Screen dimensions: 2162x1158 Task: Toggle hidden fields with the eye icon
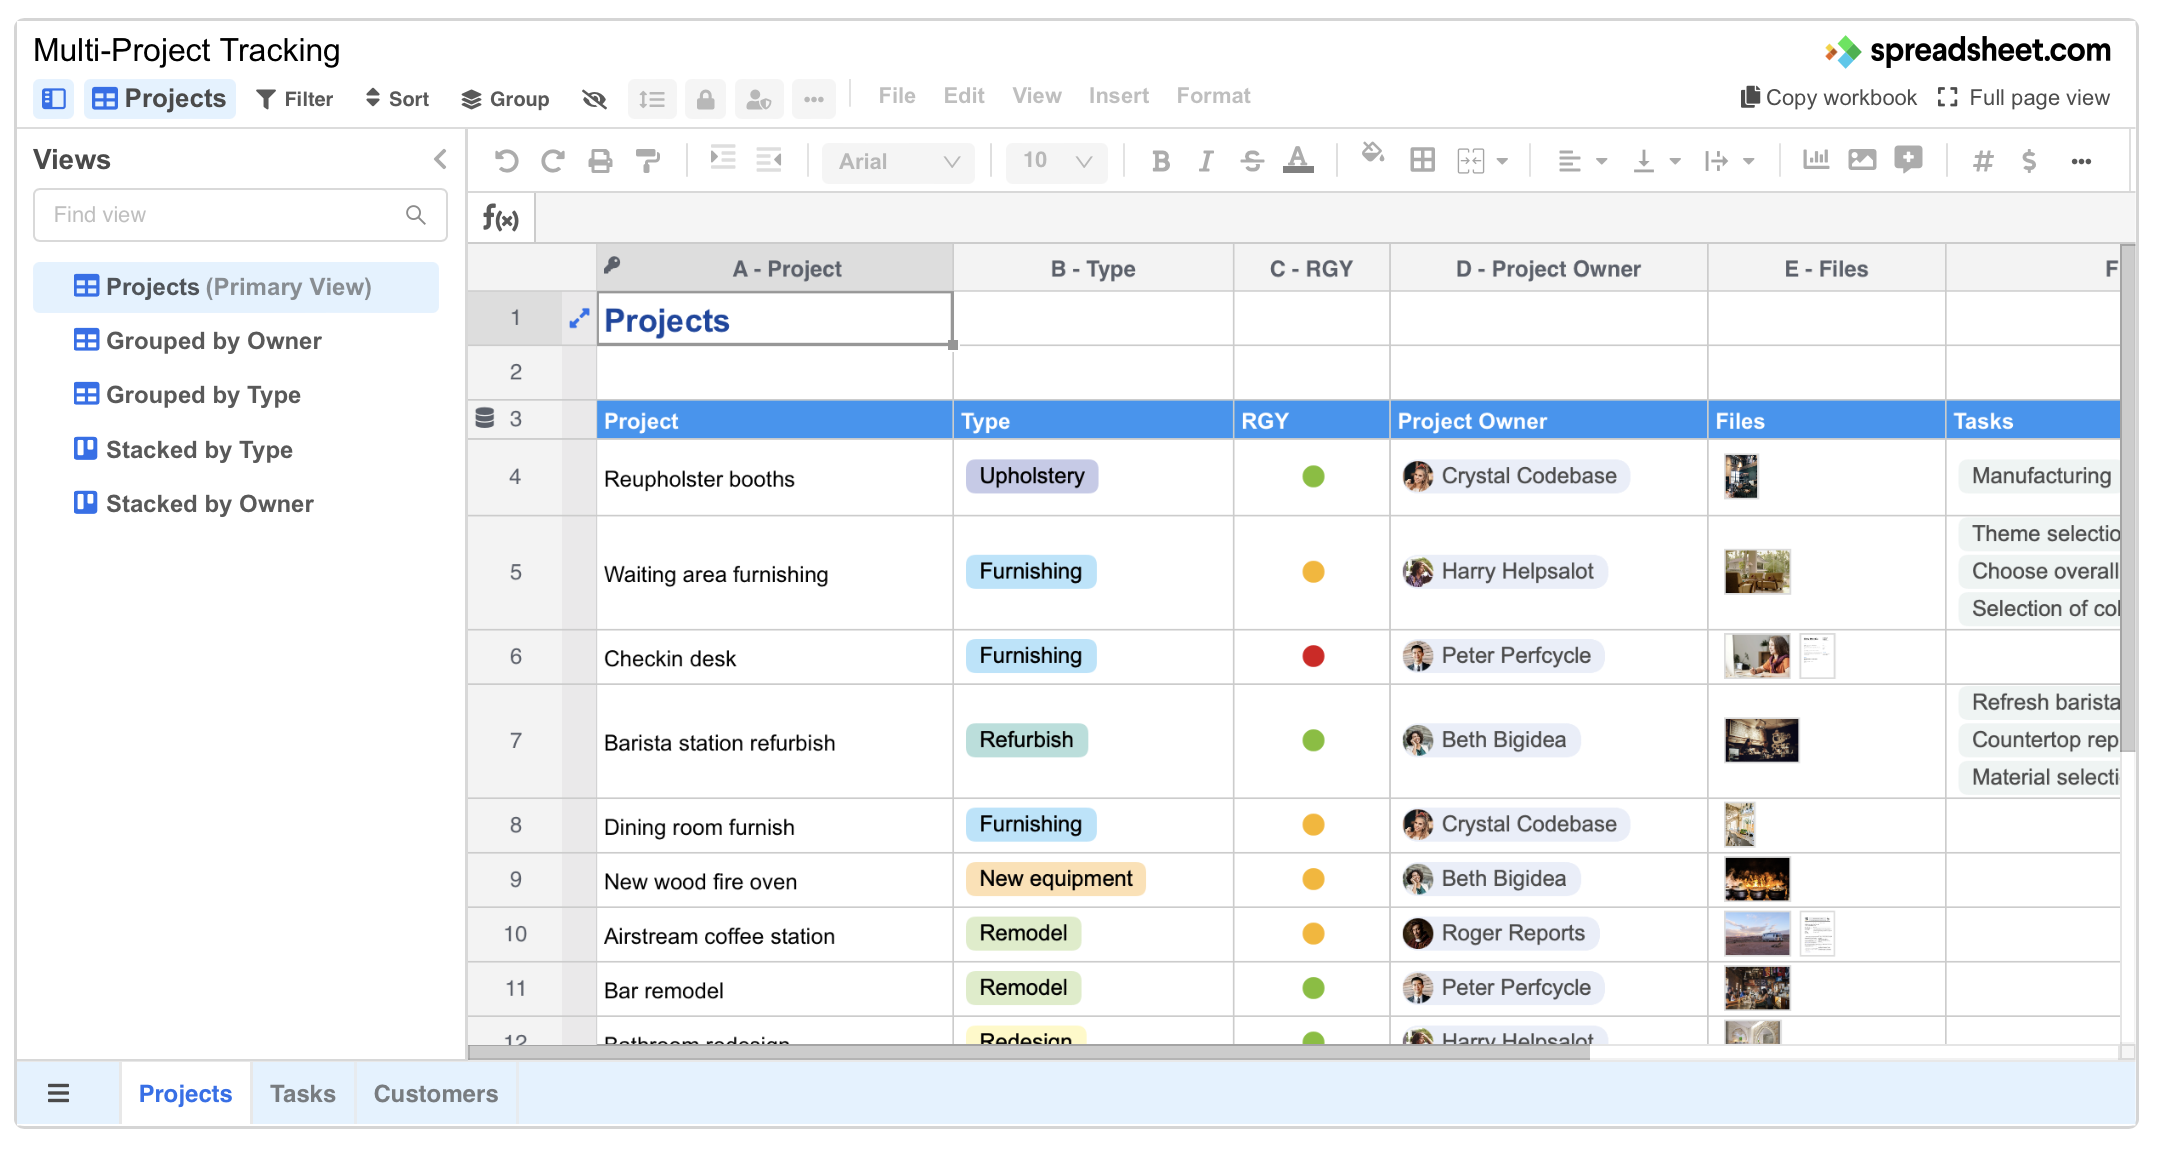click(x=594, y=98)
